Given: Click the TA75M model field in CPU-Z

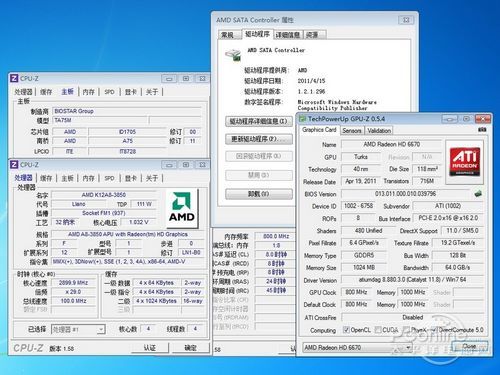Looking at the screenshot, I should coord(100,120).
